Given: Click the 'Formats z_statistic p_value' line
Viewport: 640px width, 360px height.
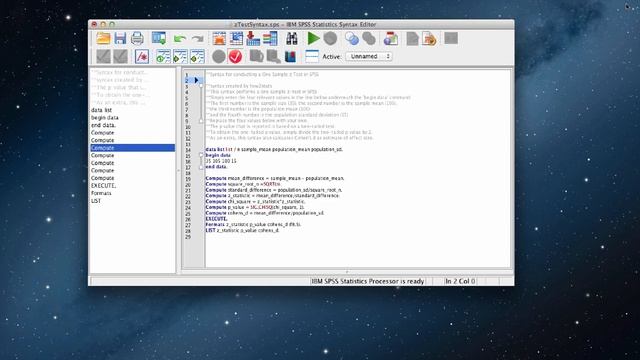Looking at the screenshot, I should 253,224.
